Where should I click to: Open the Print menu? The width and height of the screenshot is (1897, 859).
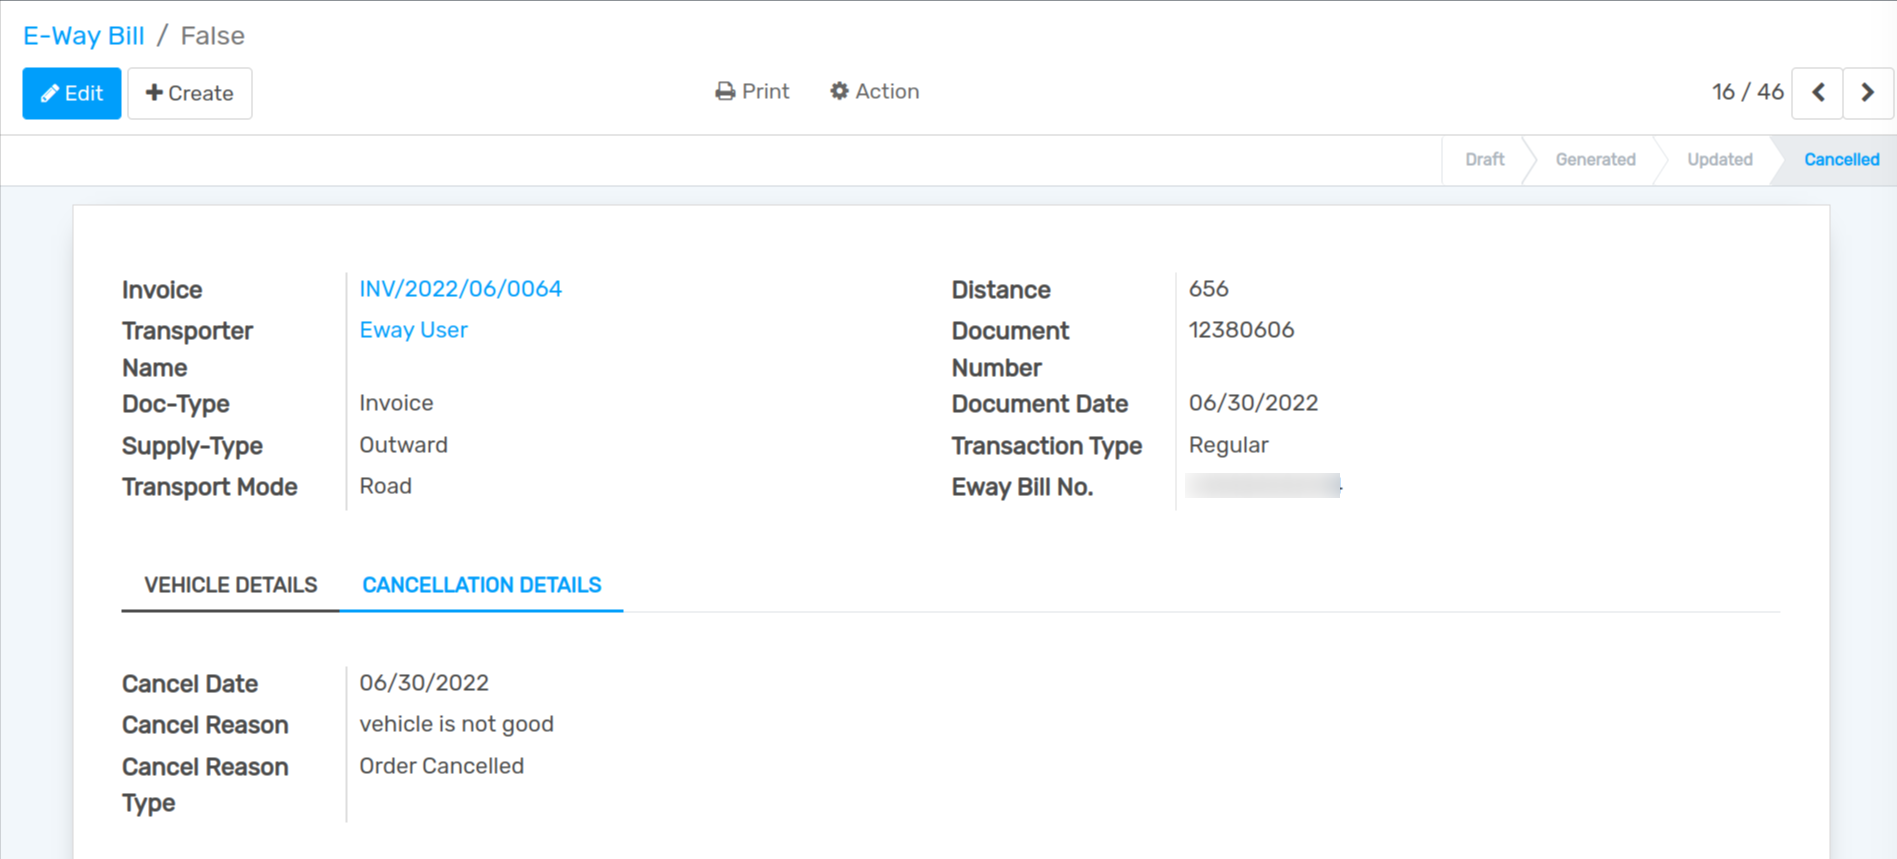[752, 91]
